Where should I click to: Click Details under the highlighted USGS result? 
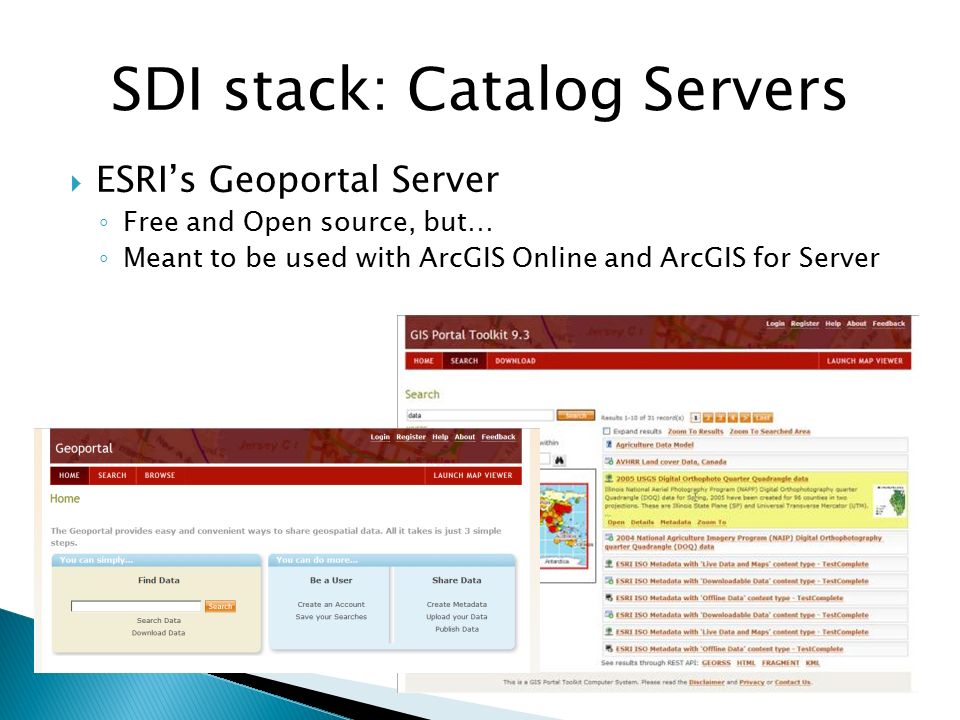pyautogui.click(x=642, y=522)
